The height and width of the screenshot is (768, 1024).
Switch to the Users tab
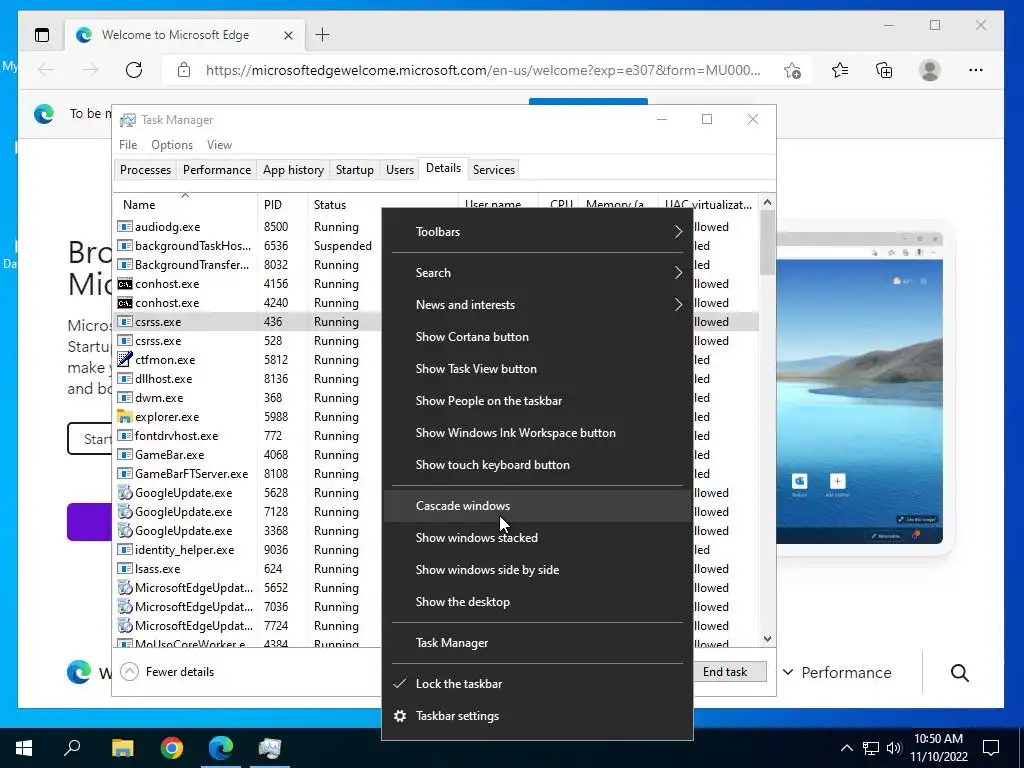400,170
